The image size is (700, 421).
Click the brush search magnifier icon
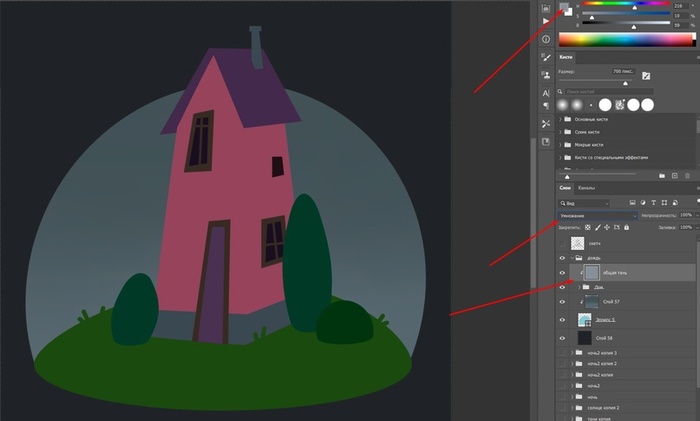coord(560,92)
